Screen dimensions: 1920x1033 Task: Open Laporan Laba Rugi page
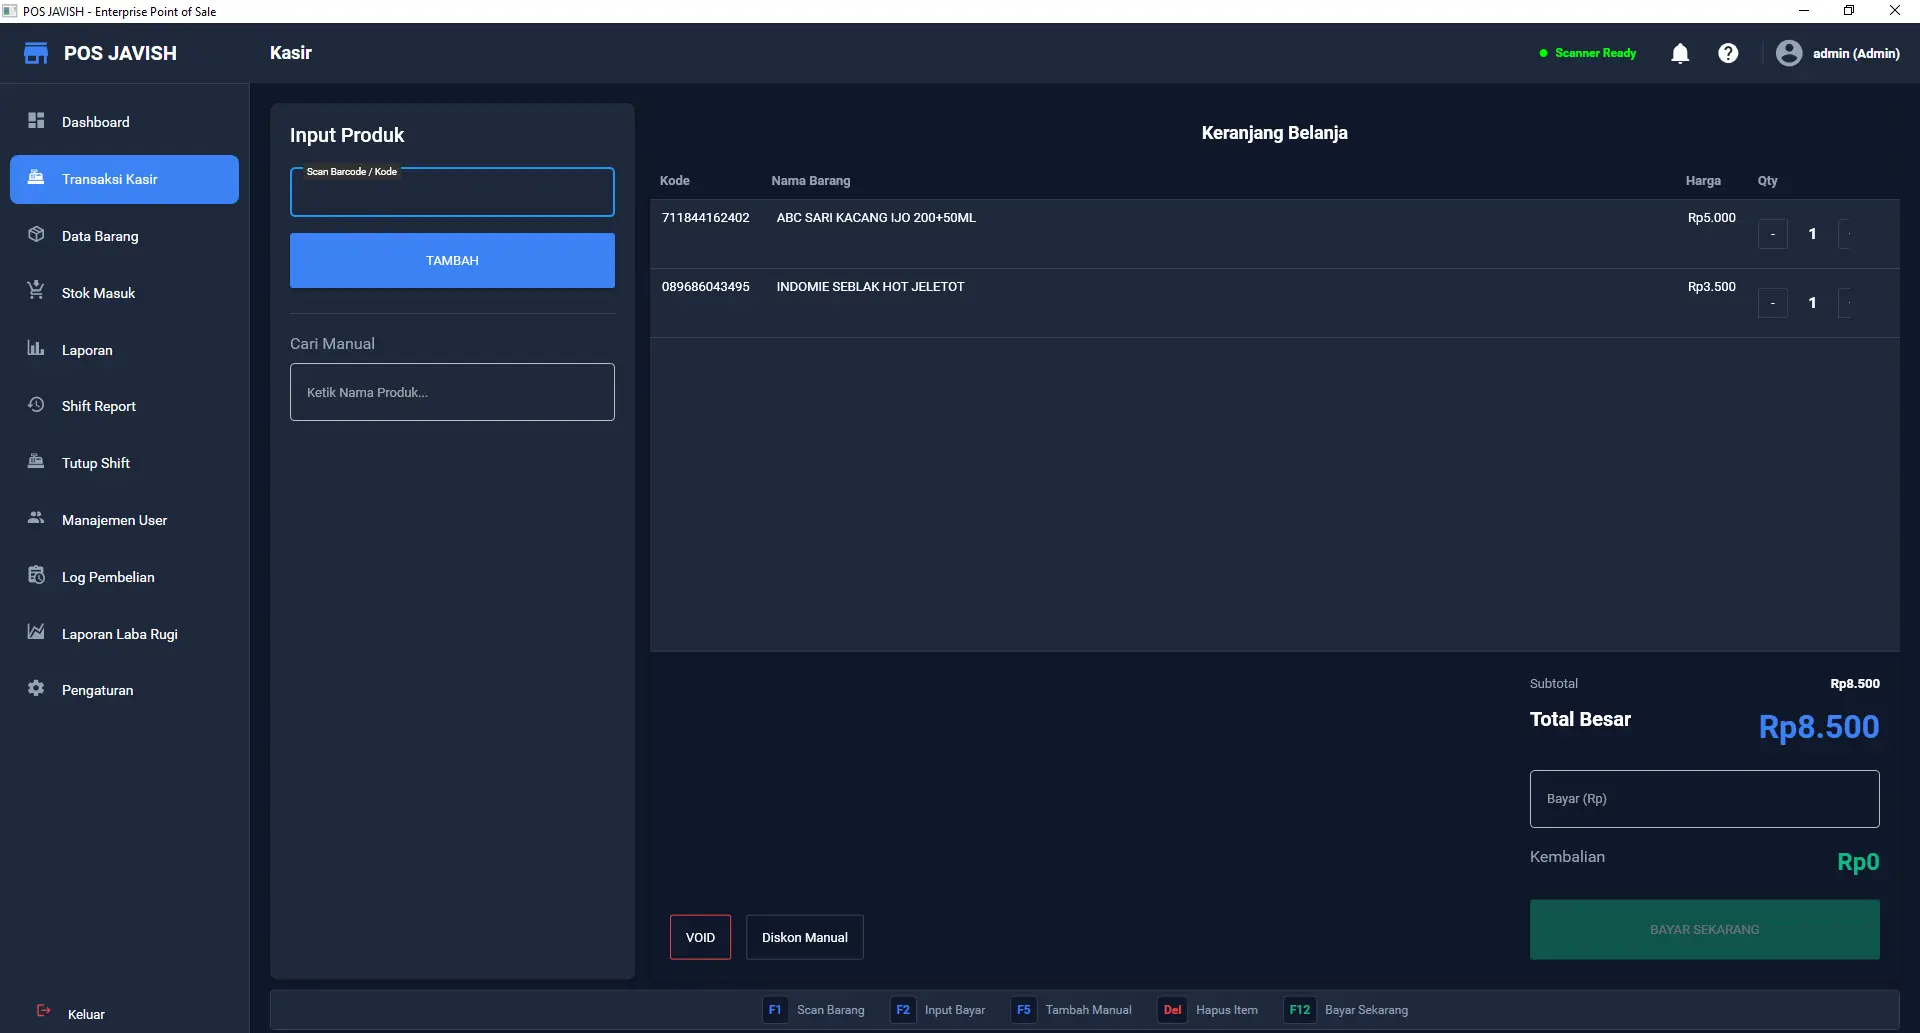click(119, 635)
